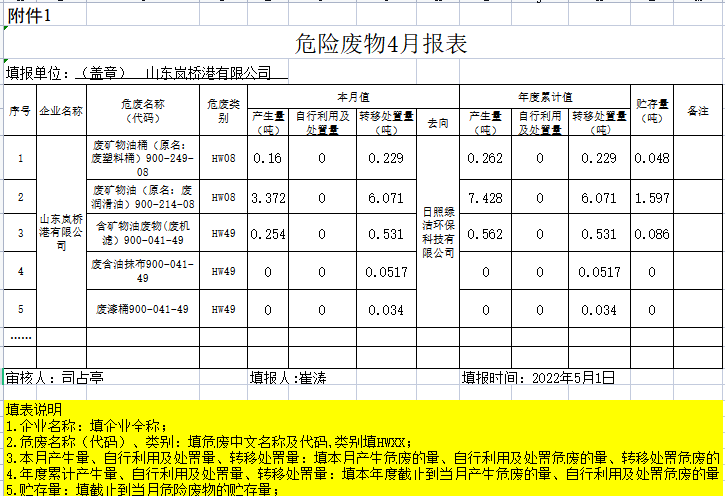
Task: Click the 审核人：司占亭 cell
Action: (56, 378)
